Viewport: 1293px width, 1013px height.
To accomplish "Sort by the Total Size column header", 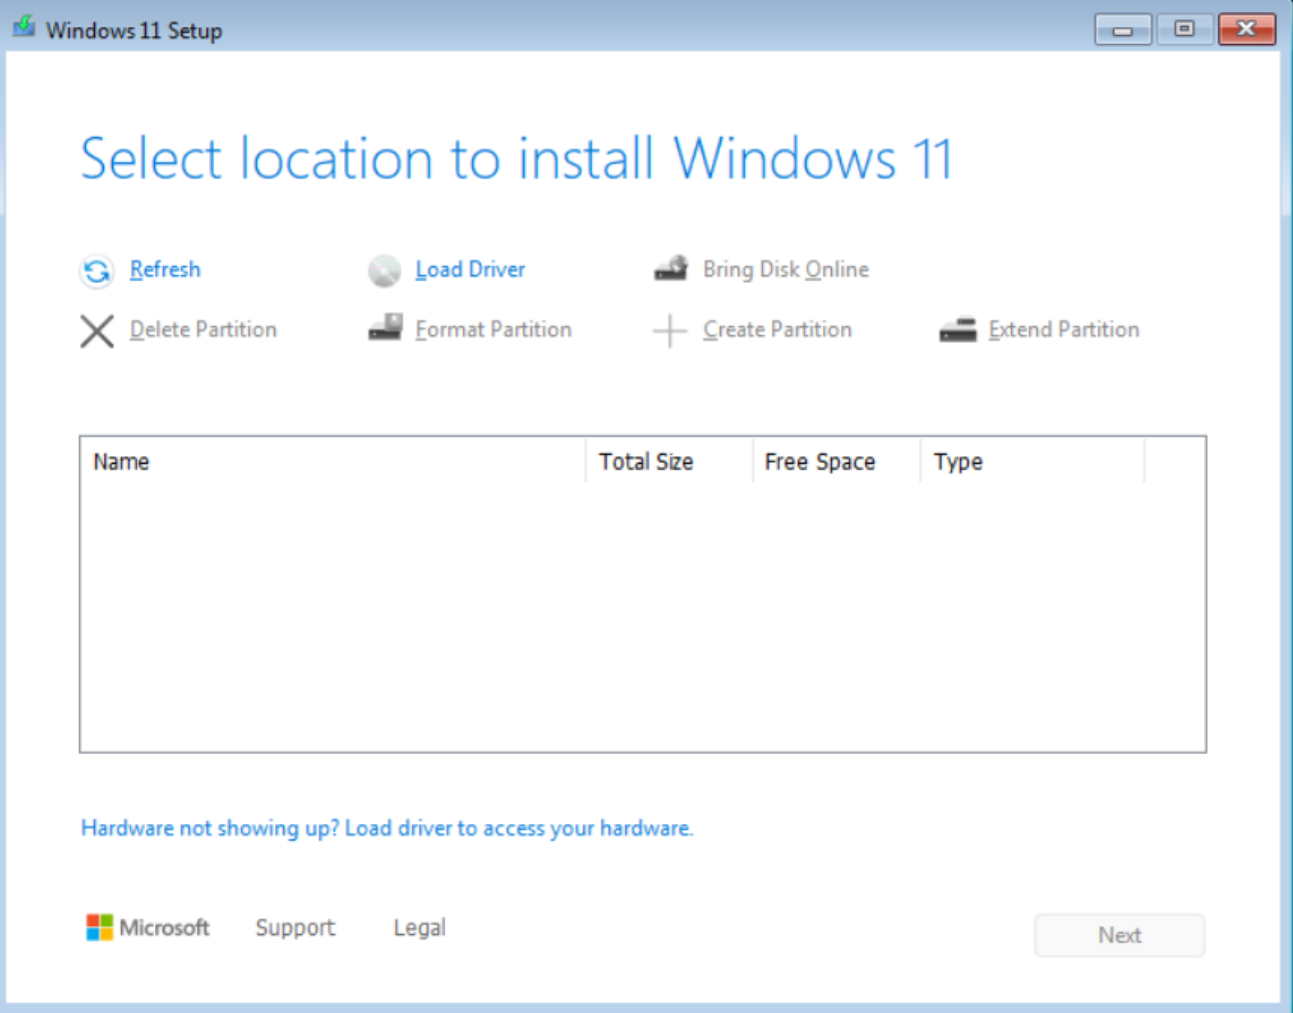I will coord(669,462).
